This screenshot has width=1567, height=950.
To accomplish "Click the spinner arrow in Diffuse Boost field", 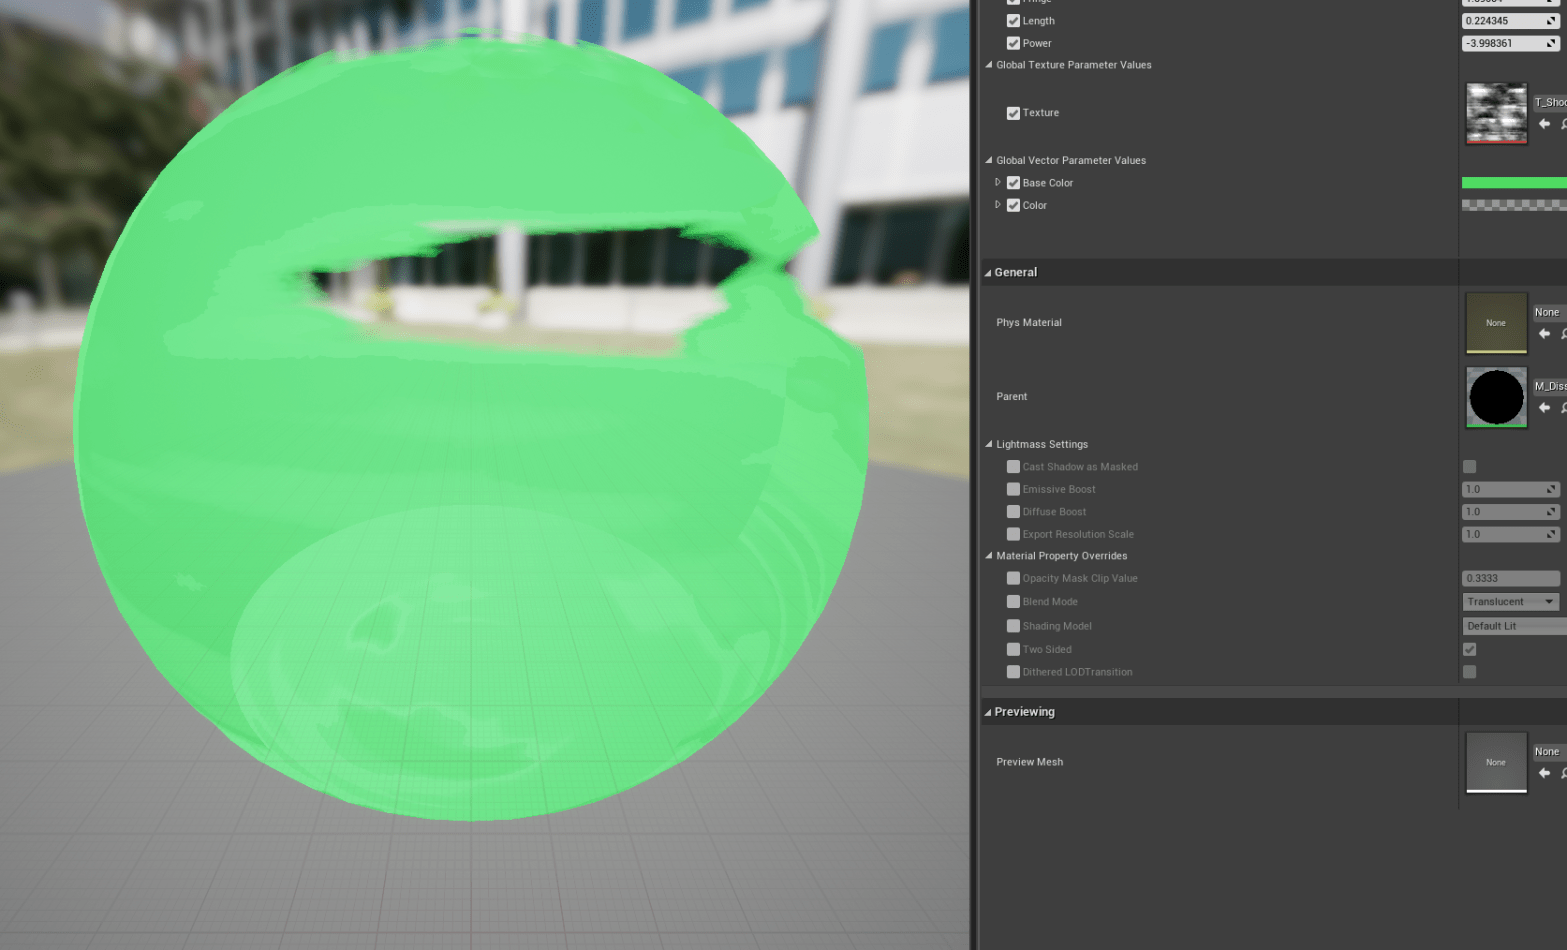I will (x=1551, y=512).
